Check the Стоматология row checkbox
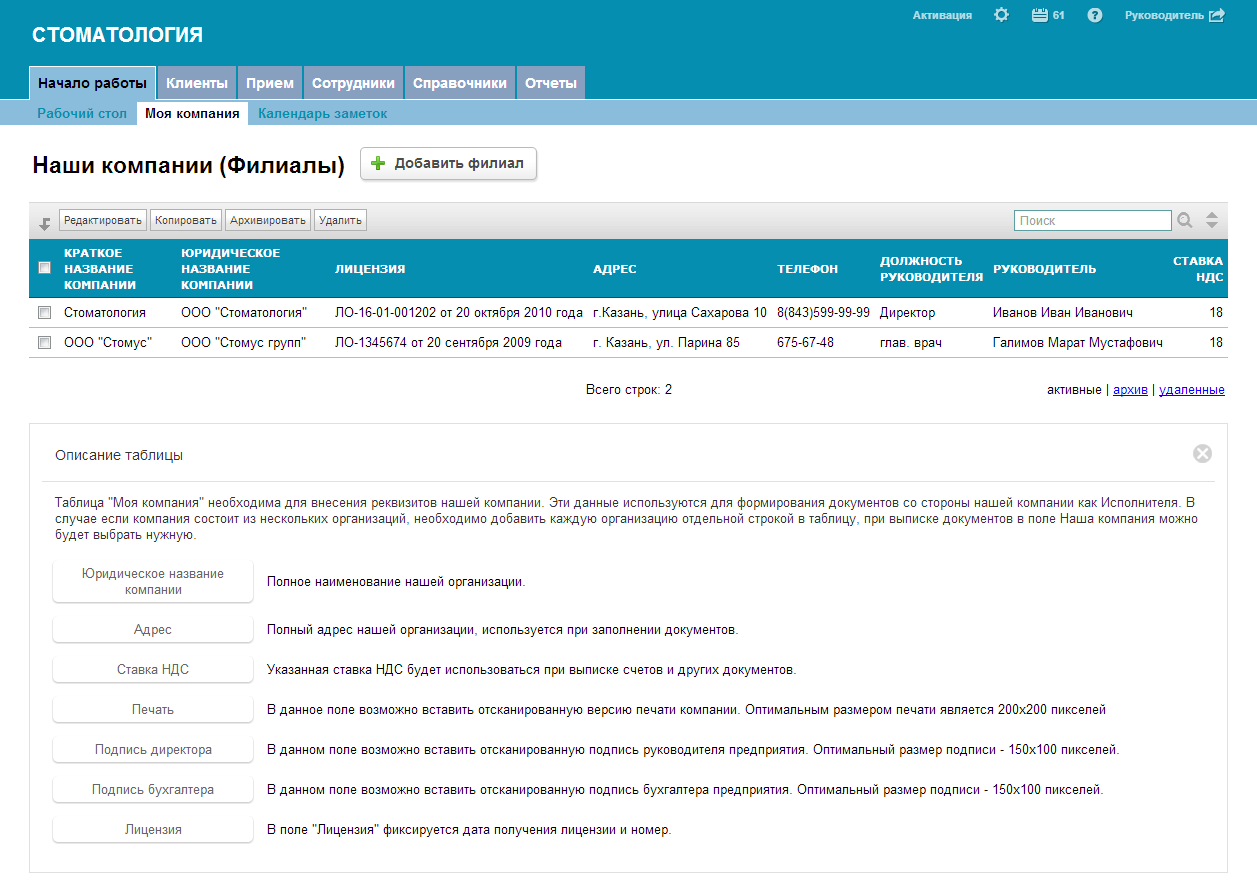The width and height of the screenshot is (1257, 888). pyautogui.click(x=44, y=313)
